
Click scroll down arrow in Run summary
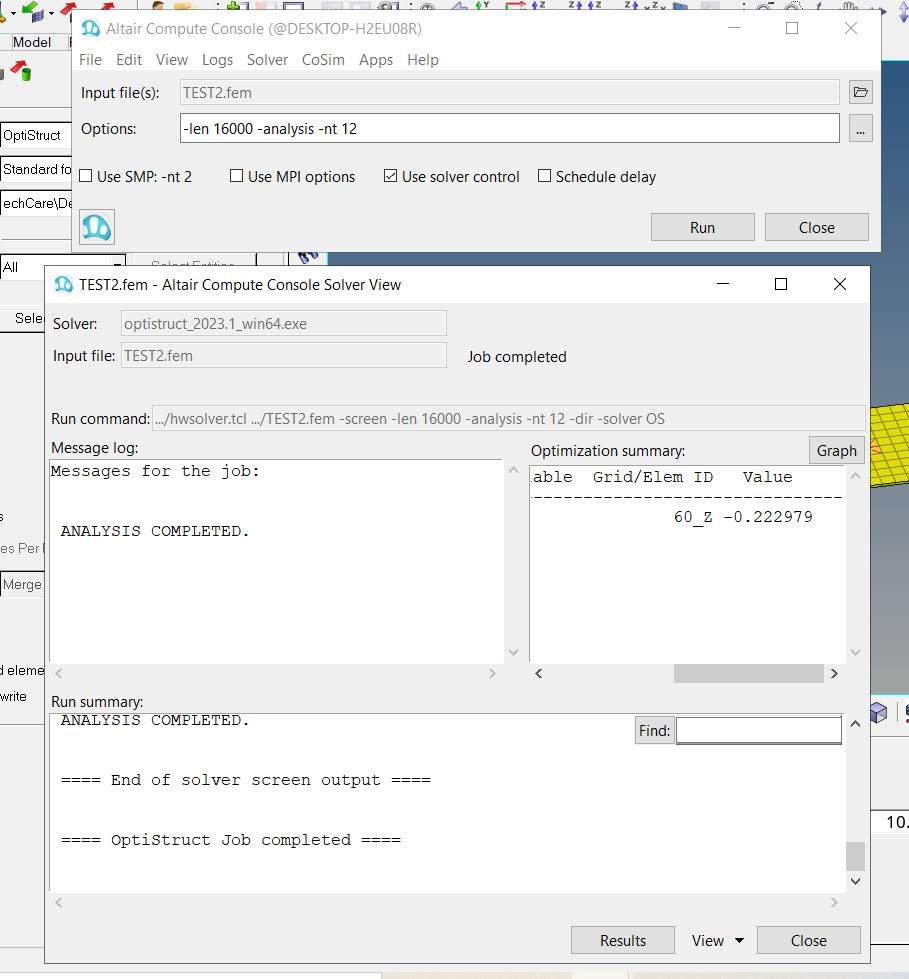tap(855, 881)
